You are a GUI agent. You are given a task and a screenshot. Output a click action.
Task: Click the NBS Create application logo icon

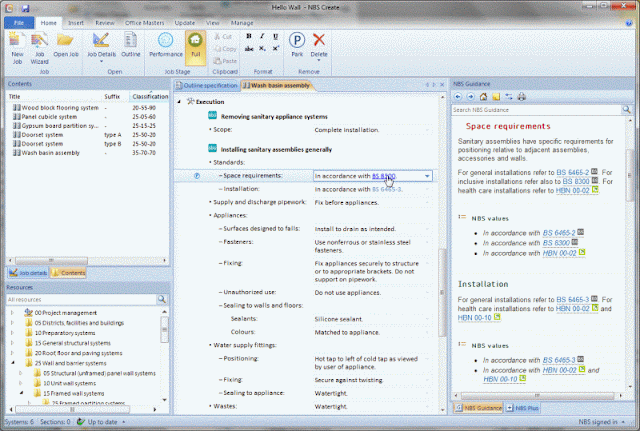pos(10,8)
